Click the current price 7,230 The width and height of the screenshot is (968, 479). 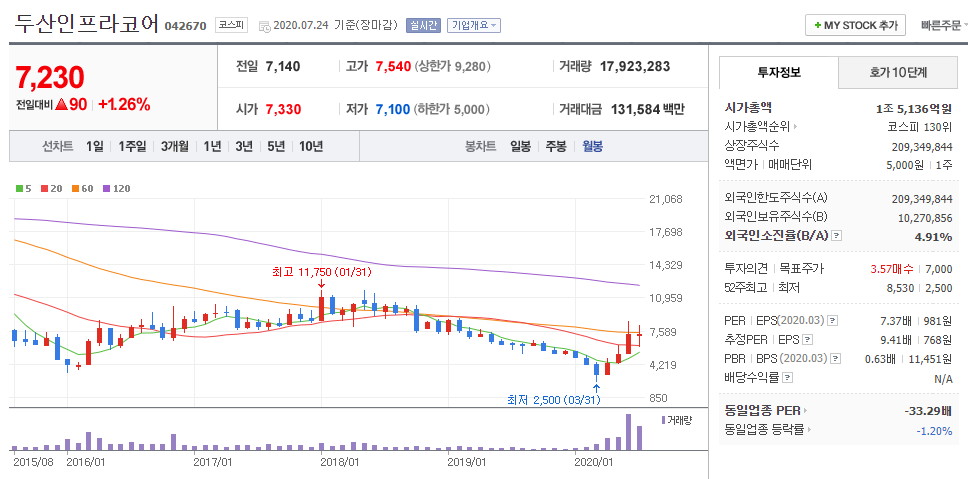(49, 78)
